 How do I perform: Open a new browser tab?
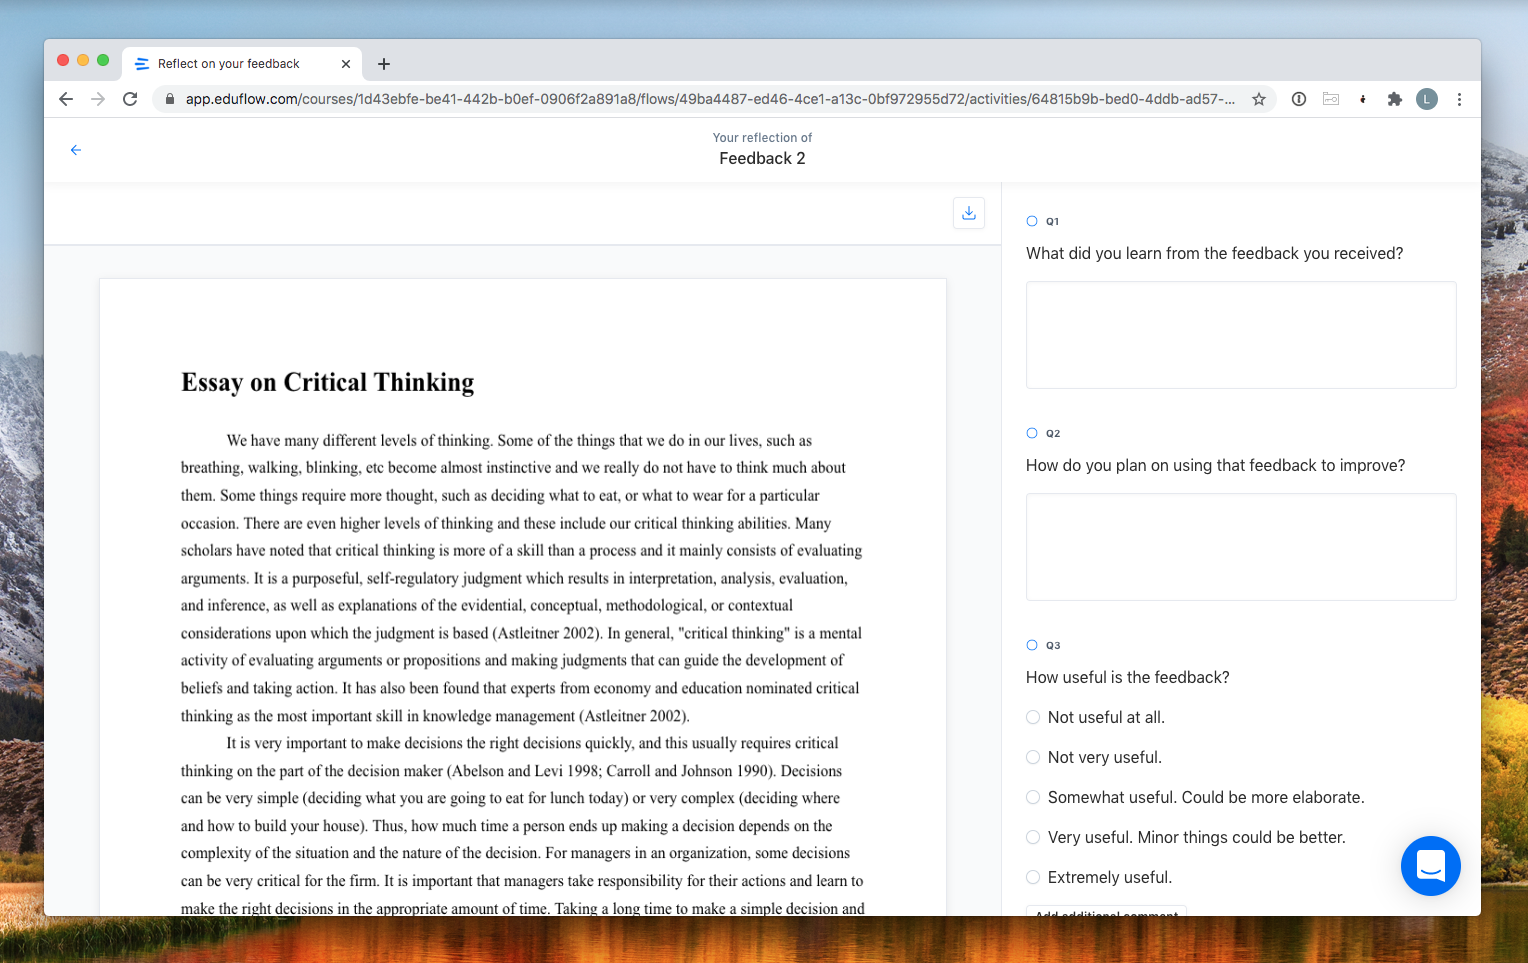tap(383, 64)
